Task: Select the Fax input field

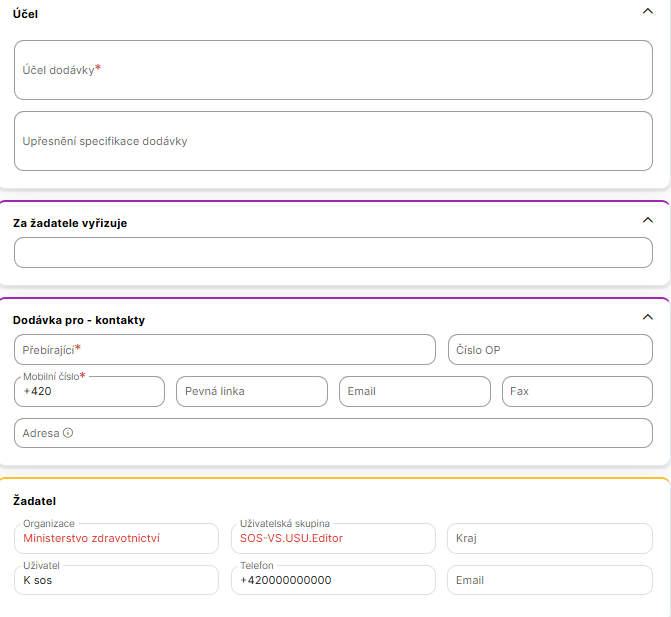Action: 577,391
